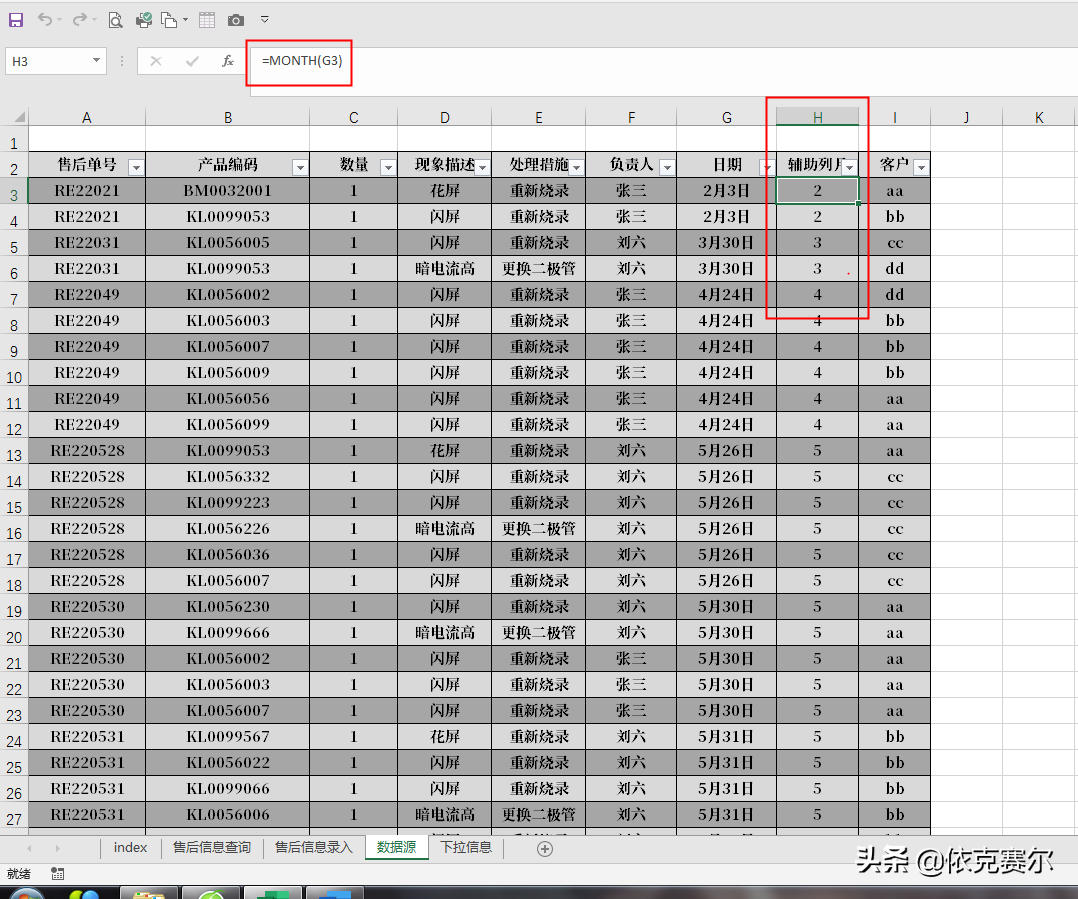The height and width of the screenshot is (899, 1078).
Task: Add a new sheet with plus button
Action: (x=544, y=850)
